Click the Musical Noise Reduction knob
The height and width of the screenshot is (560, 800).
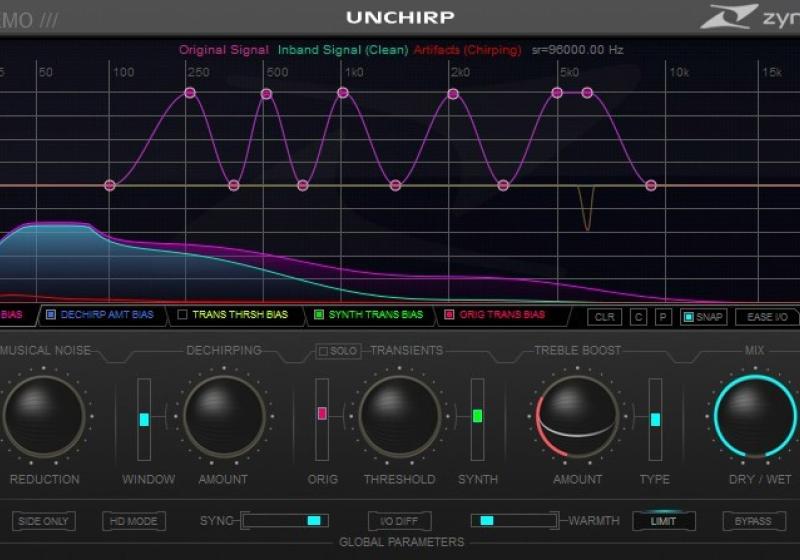(44, 416)
